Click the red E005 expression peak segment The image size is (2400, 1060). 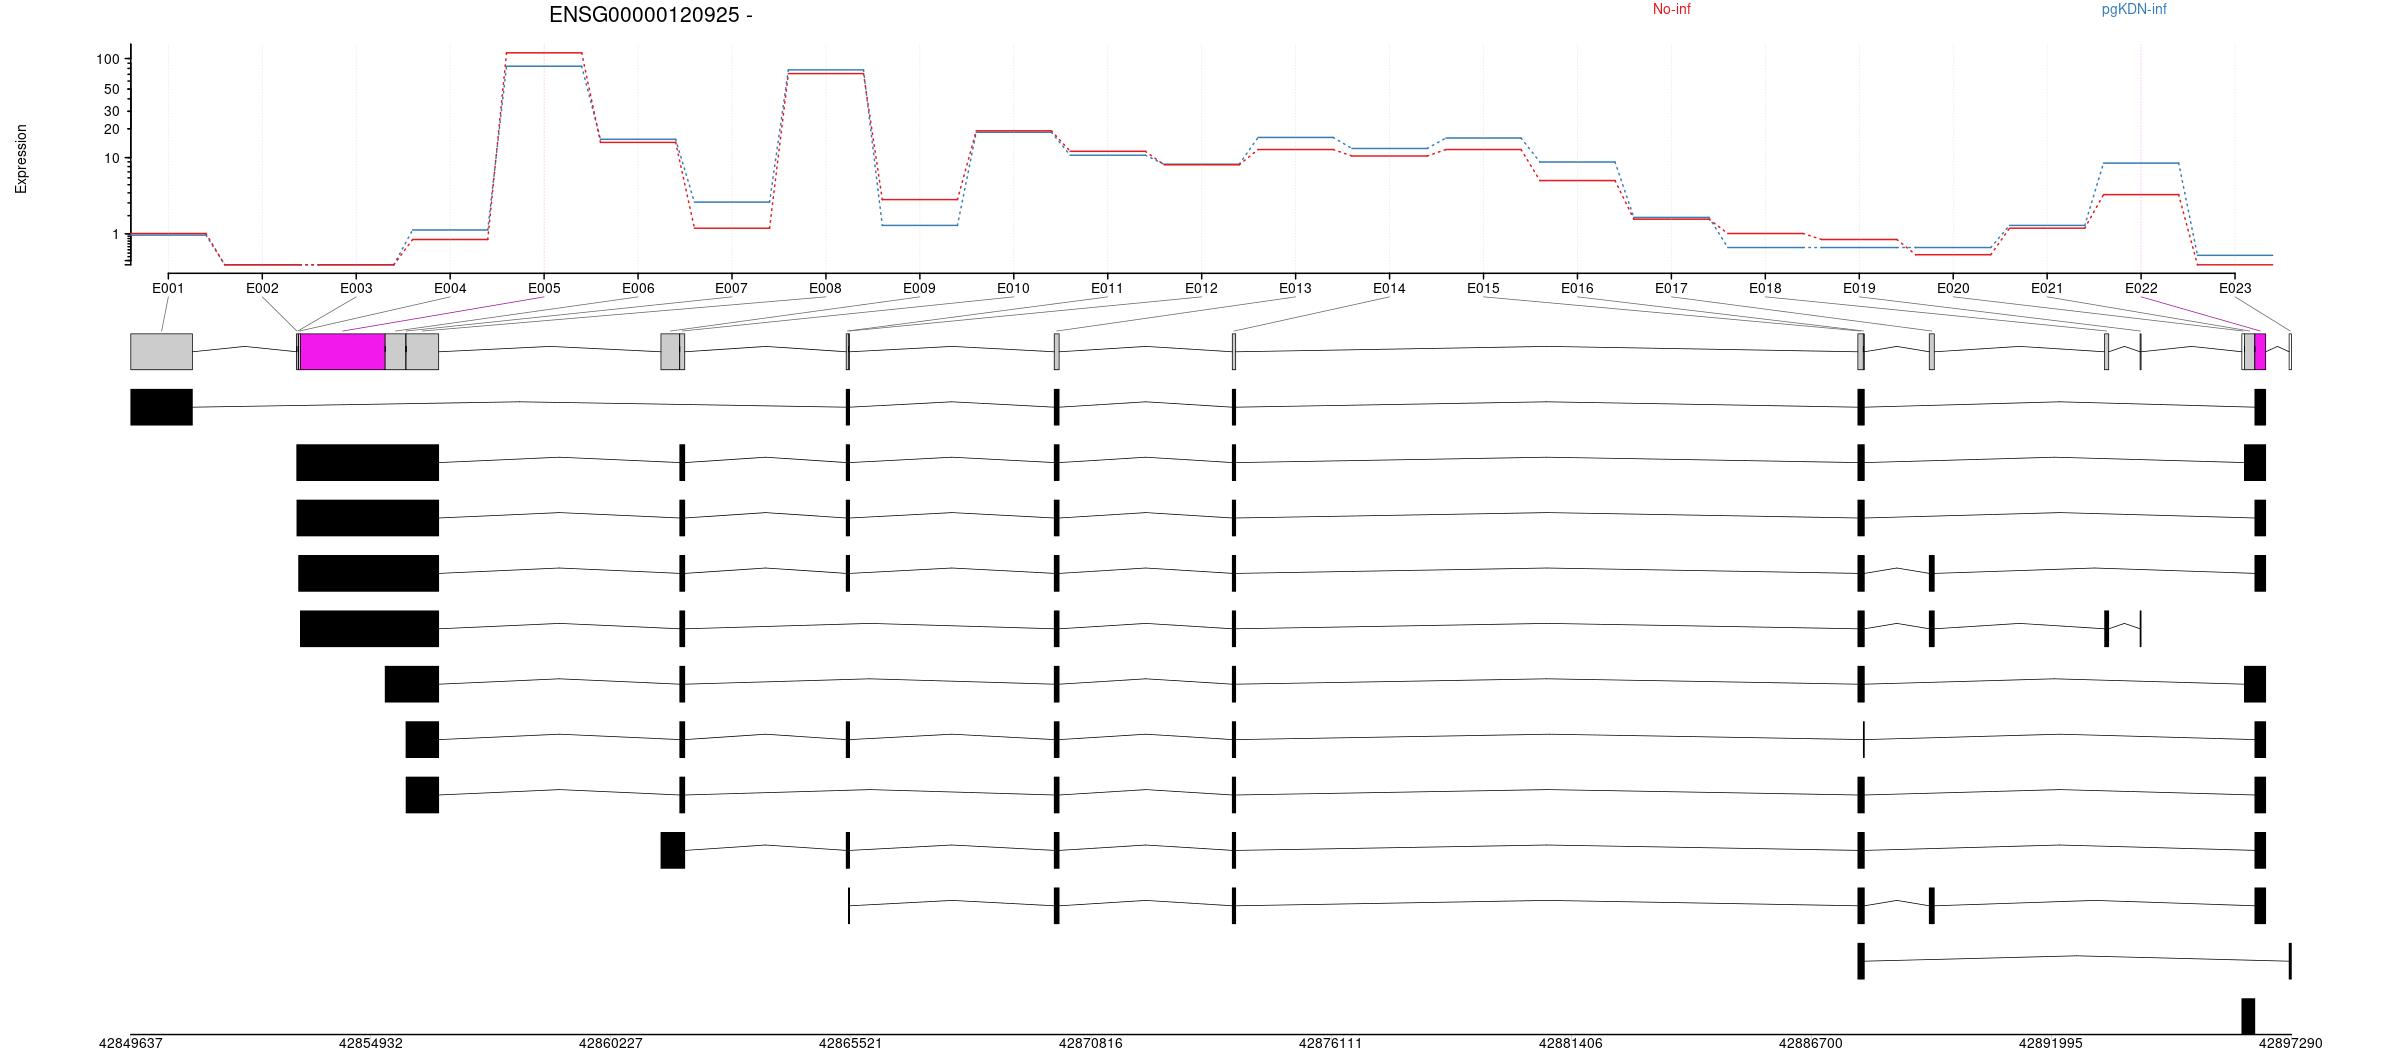(544, 52)
